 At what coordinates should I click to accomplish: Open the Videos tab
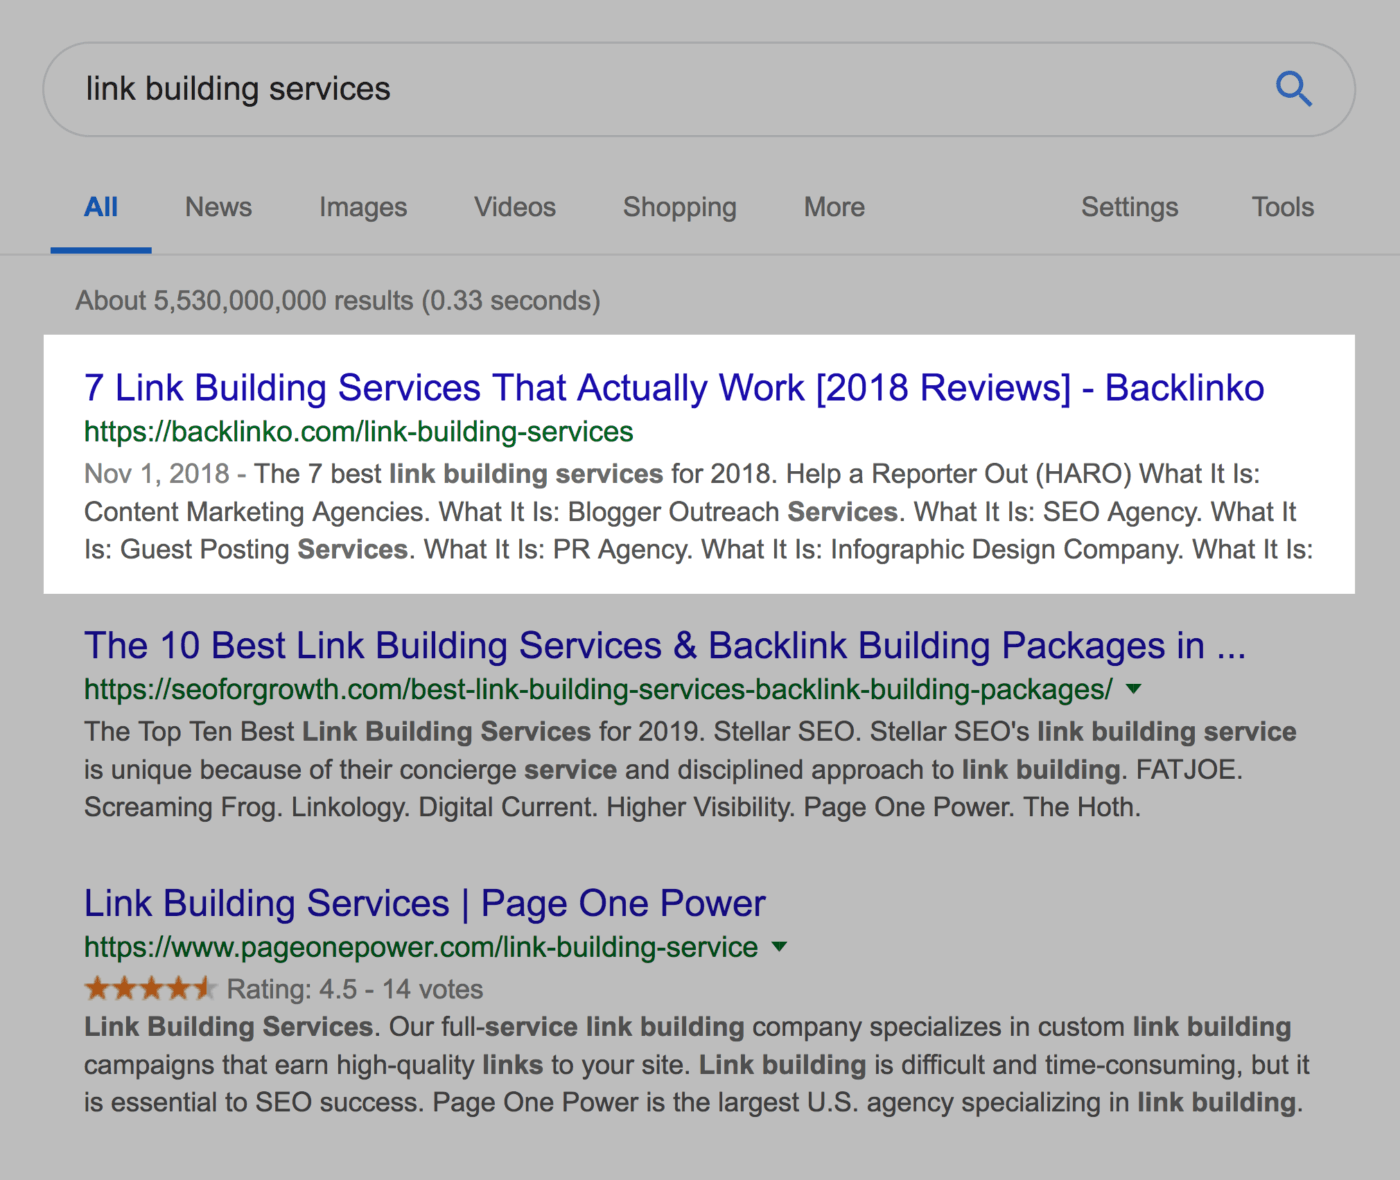point(515,207)
